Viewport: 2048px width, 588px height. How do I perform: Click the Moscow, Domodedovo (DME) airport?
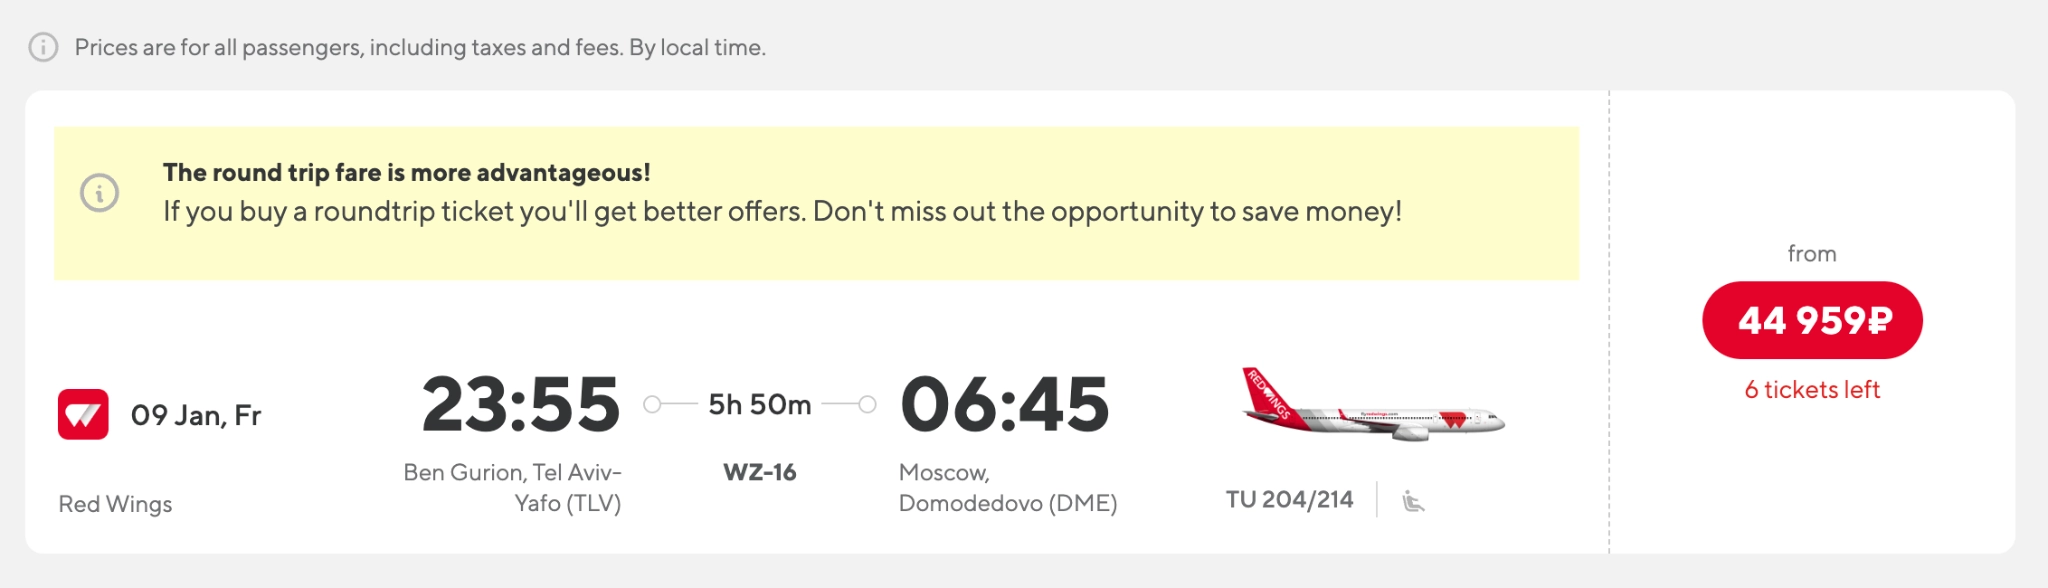click(x=1007, y=488)
